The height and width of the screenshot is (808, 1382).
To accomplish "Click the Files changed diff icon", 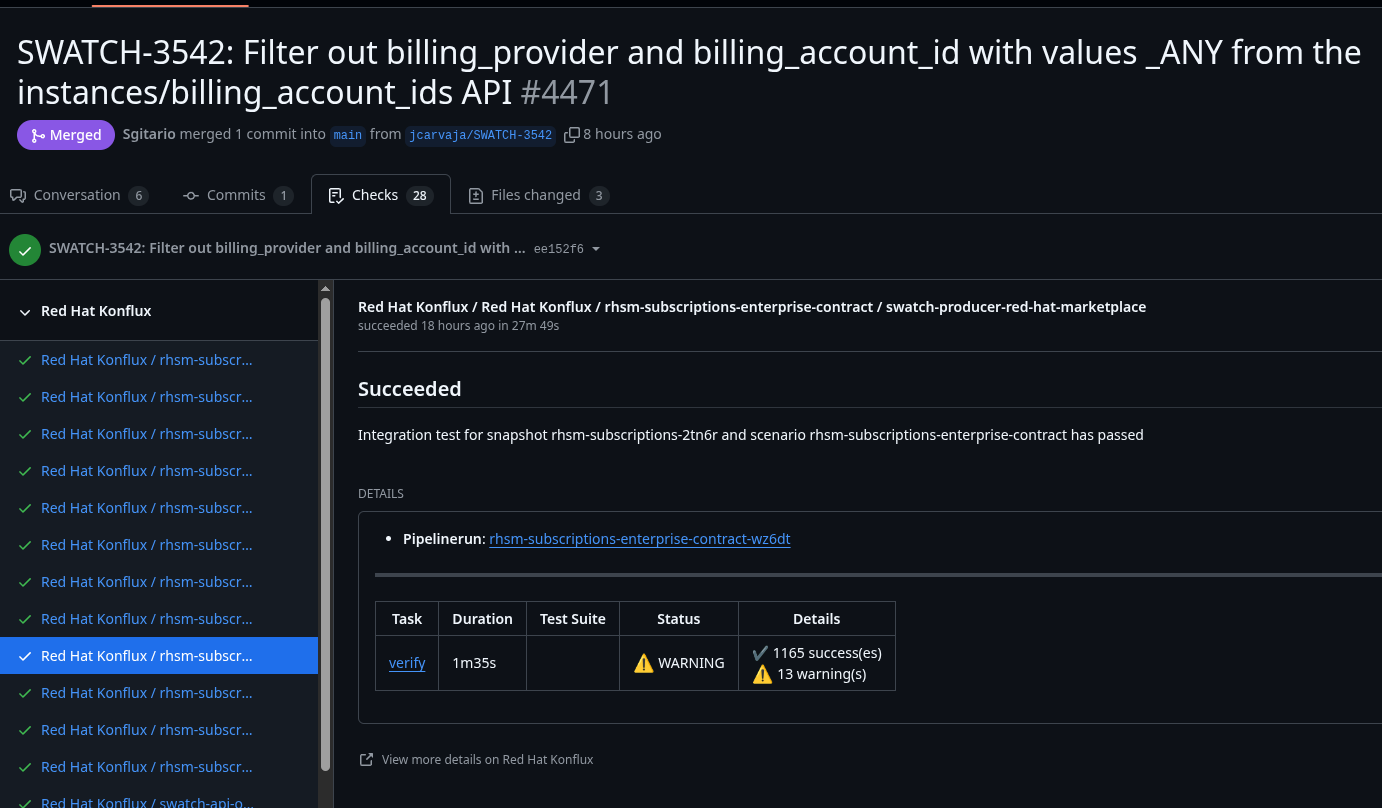I will (x=476, y=196).
